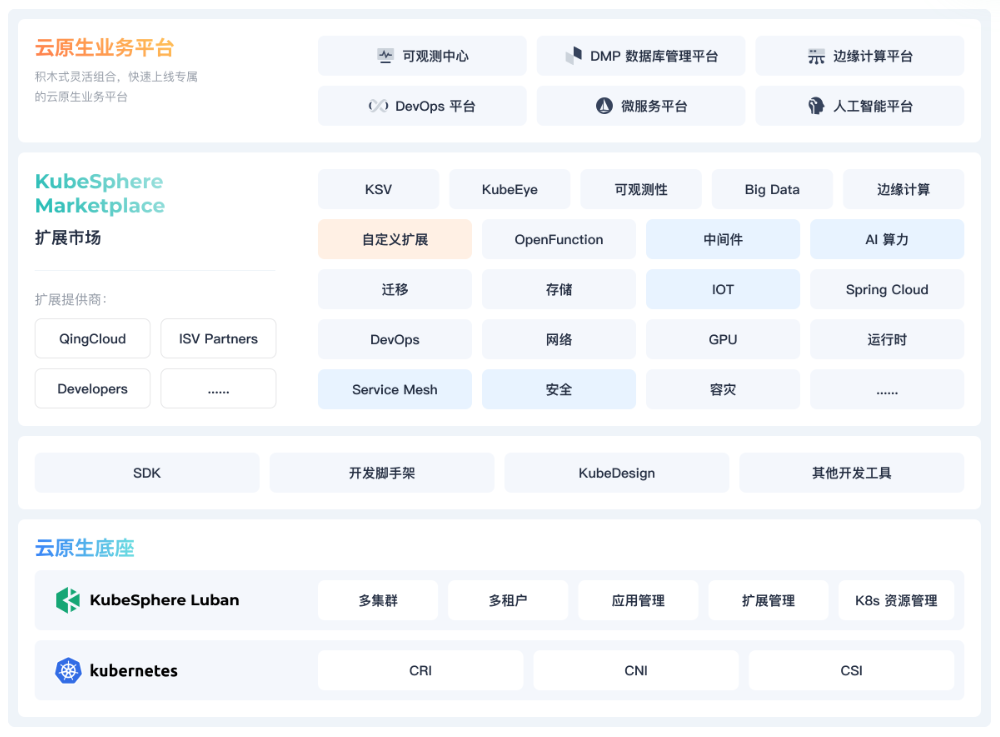
Task: Click the 网络 tile
Action: [x=559, y=339]
